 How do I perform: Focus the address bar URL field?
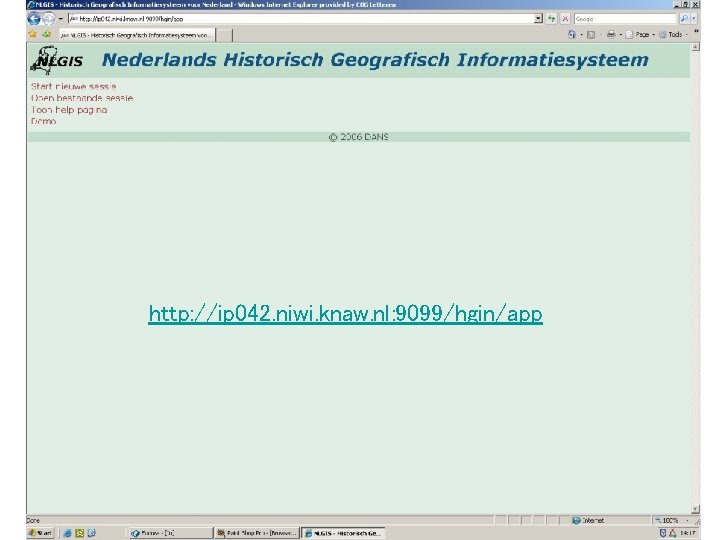pos(301,19)
